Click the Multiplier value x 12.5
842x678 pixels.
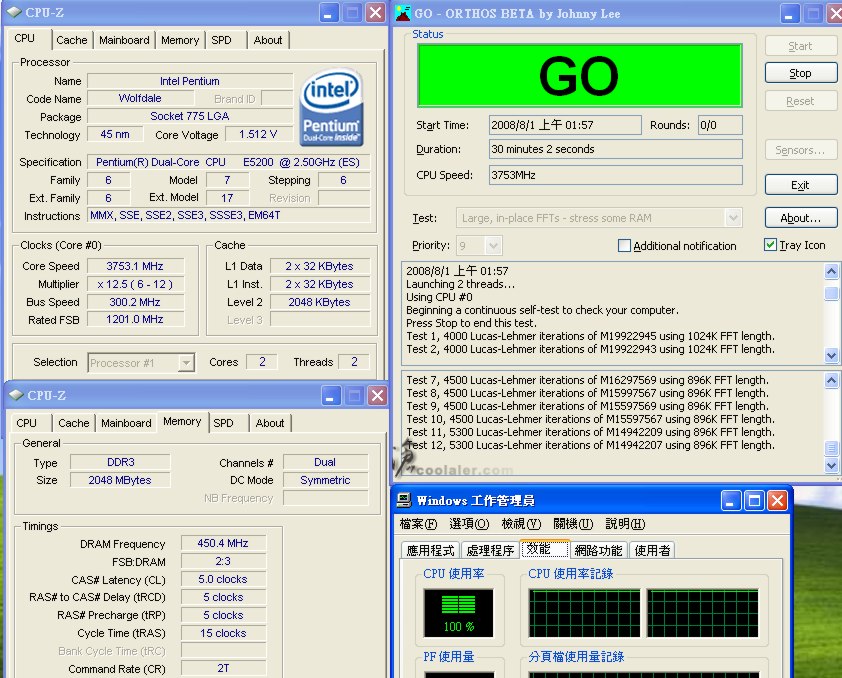click(135, 284)
